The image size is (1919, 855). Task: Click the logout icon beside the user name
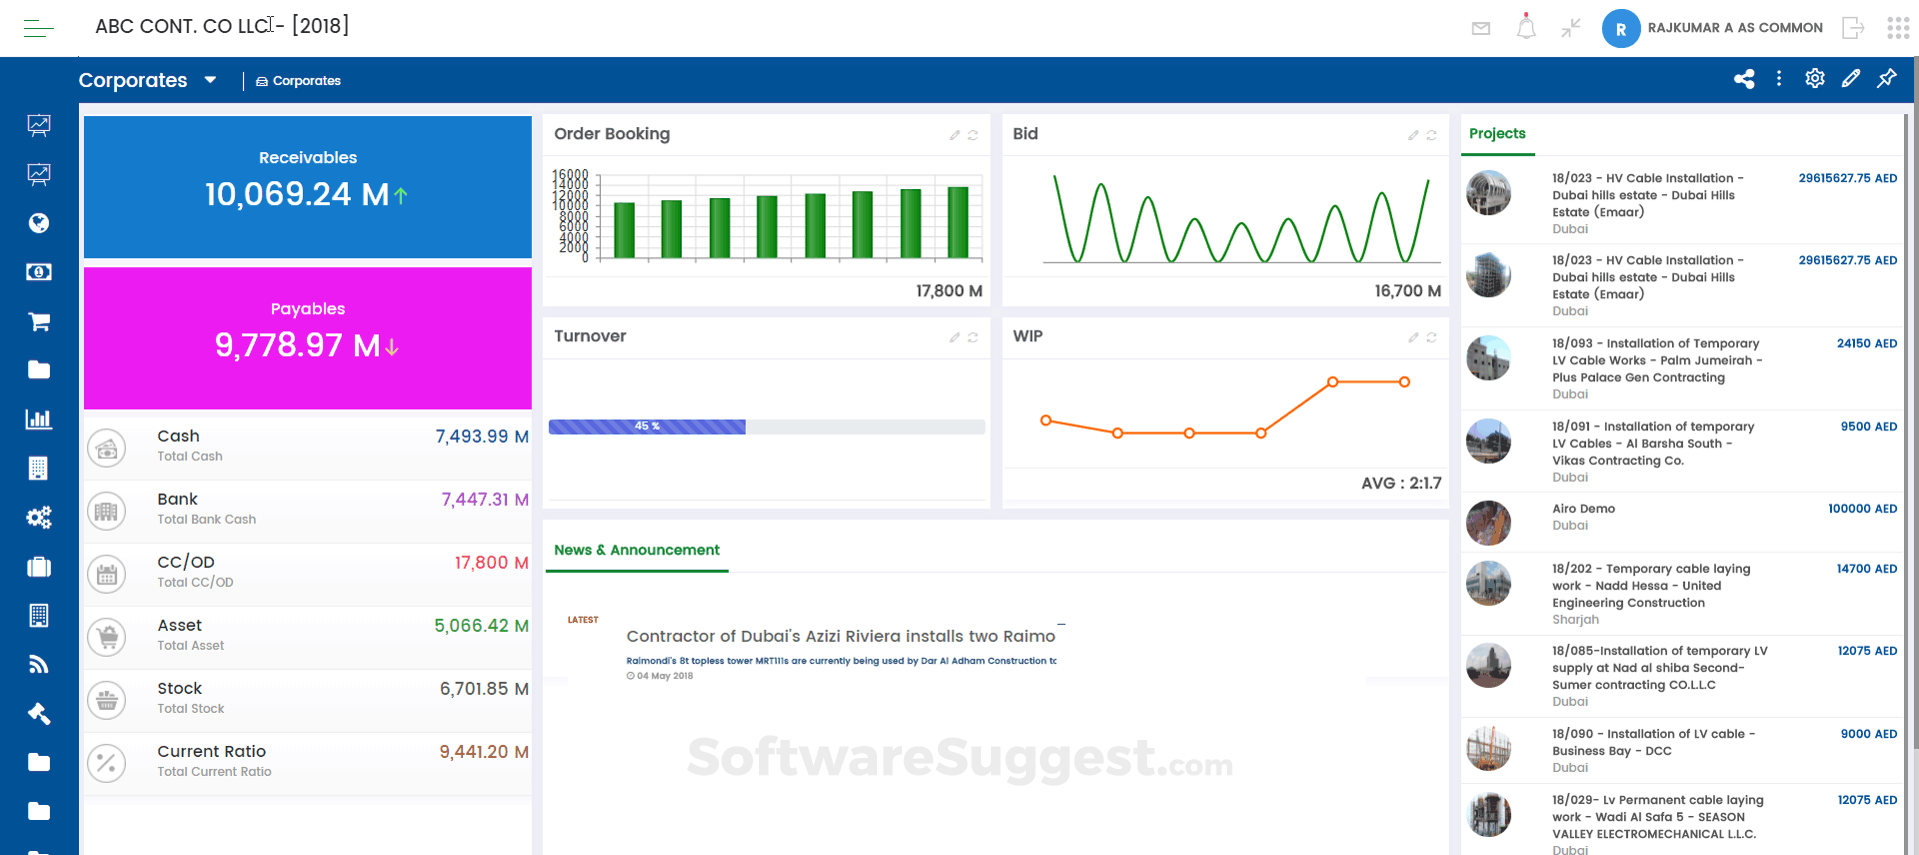[x=1853, y=28]
